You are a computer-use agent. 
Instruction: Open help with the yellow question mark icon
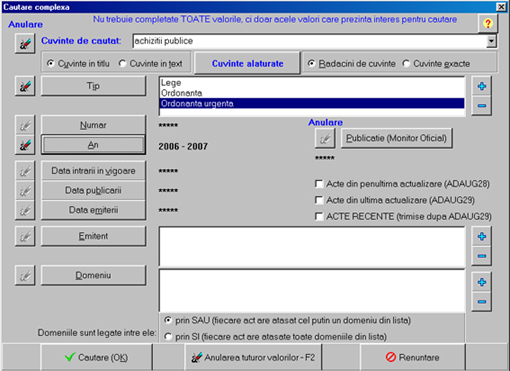[488, 23]
